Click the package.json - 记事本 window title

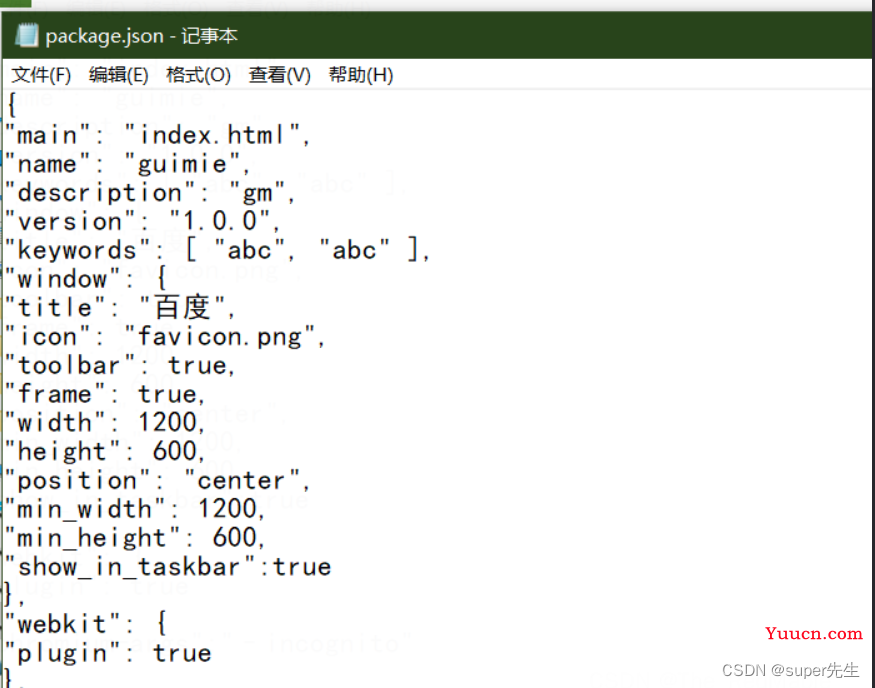(x=141, y=36)
